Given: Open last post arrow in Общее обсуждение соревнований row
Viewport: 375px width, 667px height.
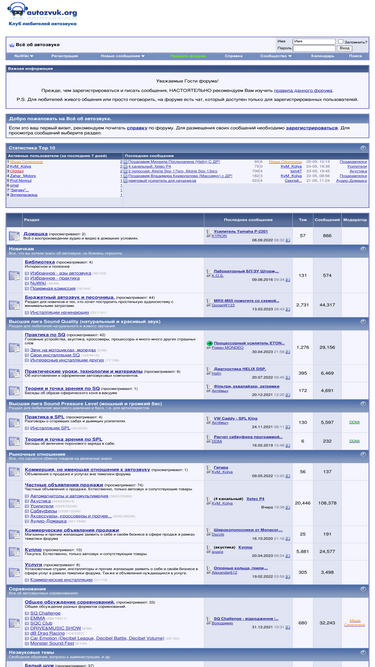Looking at the screenshot, I should click(288, 627).
